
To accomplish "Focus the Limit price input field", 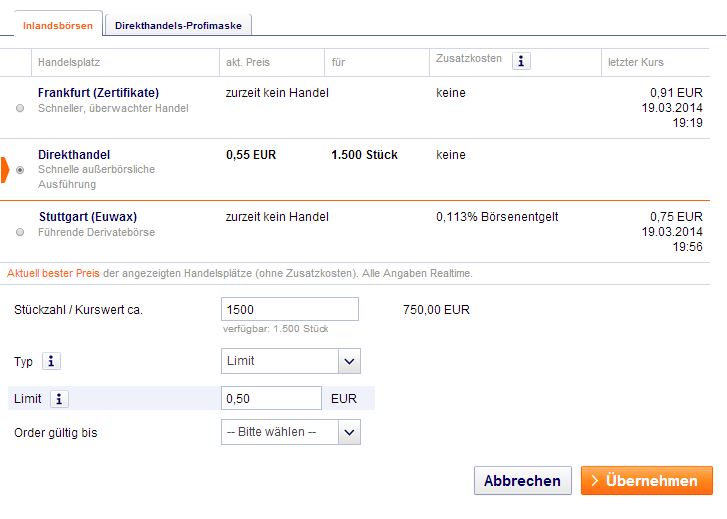I will [x=271, y=399].
